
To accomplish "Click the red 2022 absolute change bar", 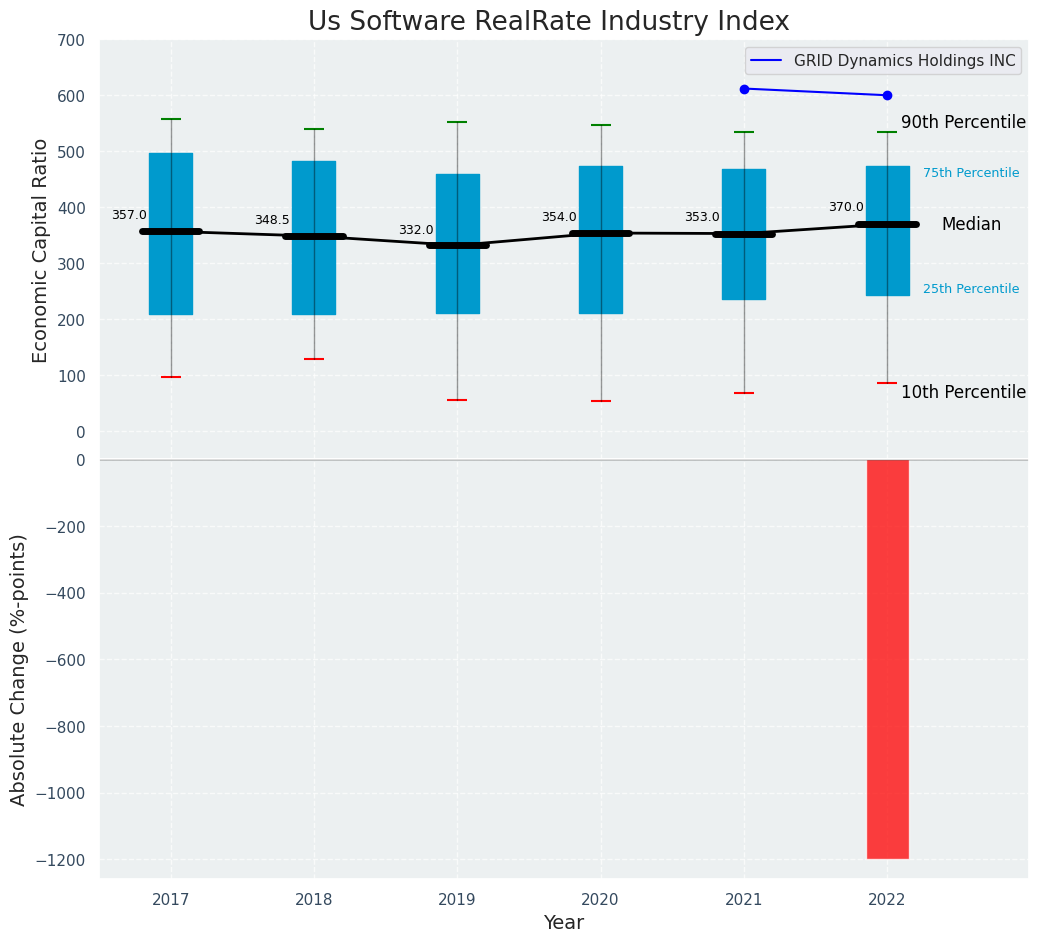I will click(887, 658).
